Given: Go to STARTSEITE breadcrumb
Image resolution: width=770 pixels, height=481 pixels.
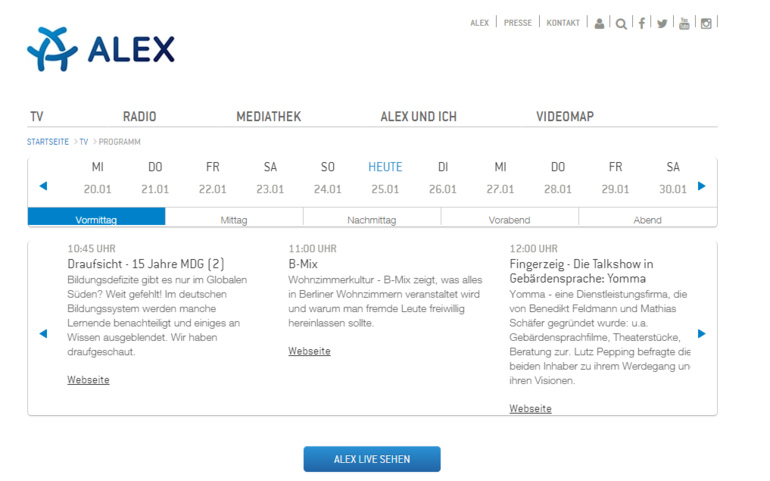Looking at the screenshot, I should point(48,142).
